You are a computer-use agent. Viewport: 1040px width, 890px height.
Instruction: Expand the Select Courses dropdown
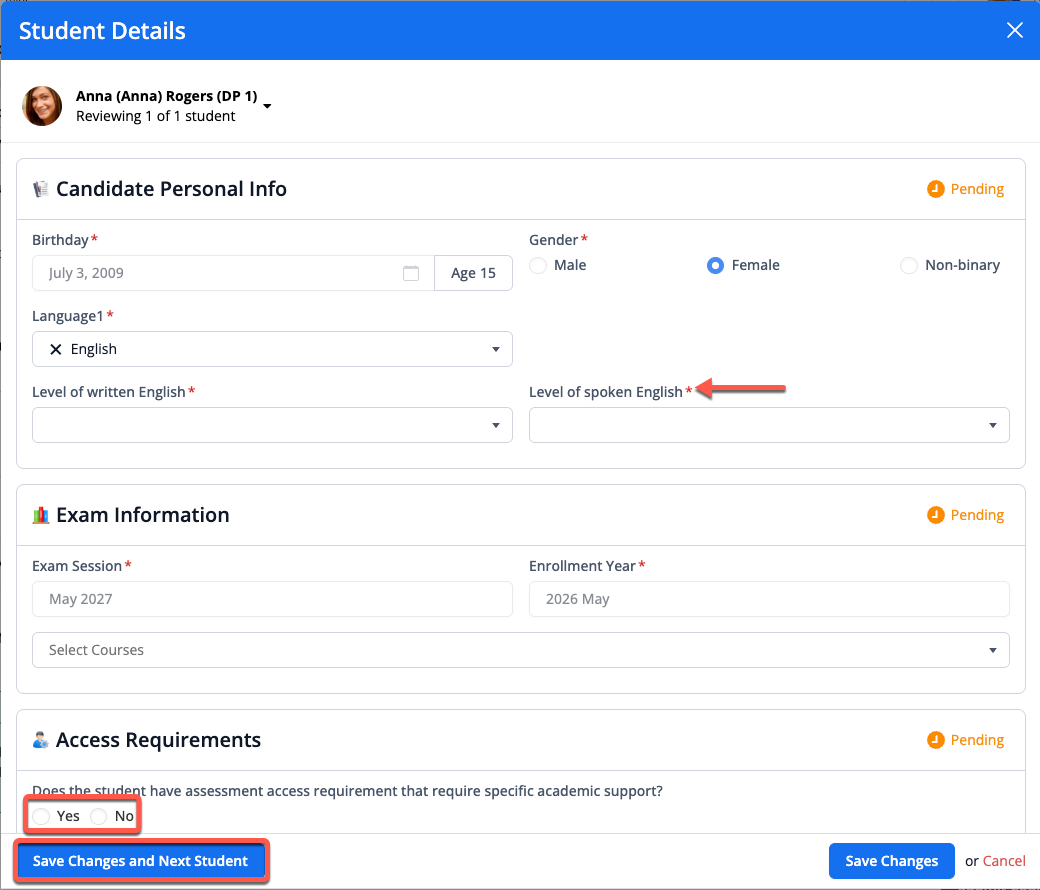point(520,650)
